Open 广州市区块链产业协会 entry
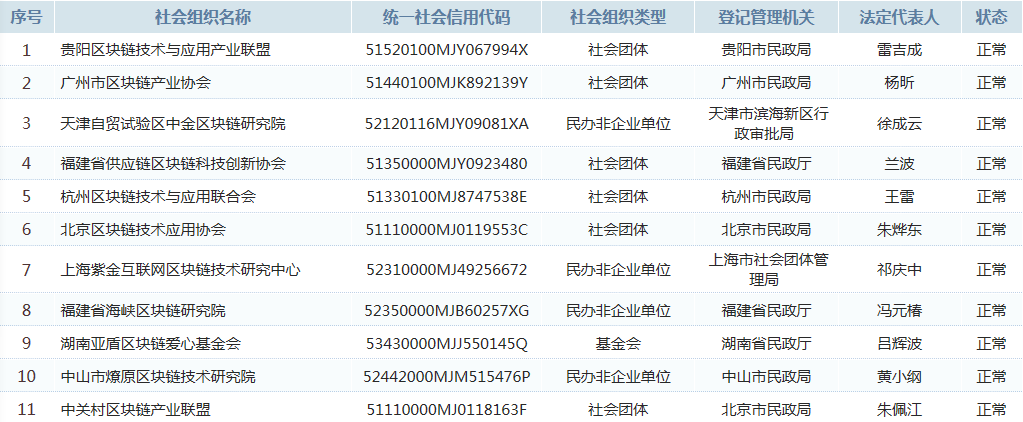1023x422 pixels. click(136, 82)
